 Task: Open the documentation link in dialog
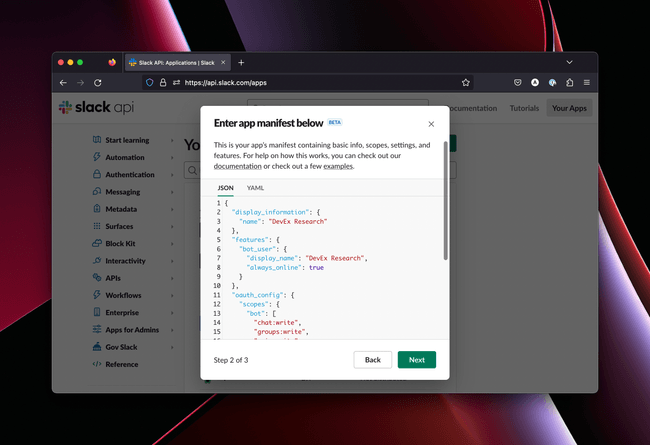[238, 166]
